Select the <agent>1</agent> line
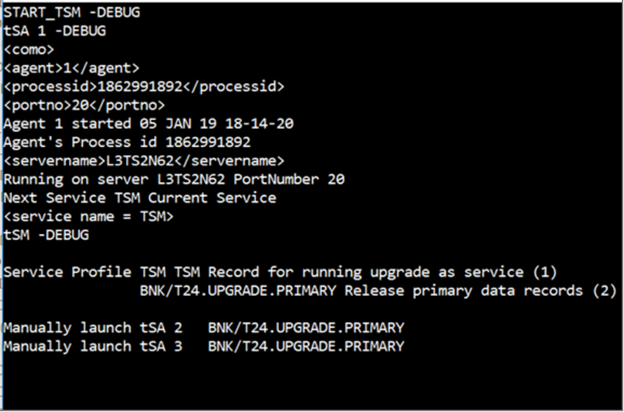The width and height of the screenshot is (624, 412). 71,67
